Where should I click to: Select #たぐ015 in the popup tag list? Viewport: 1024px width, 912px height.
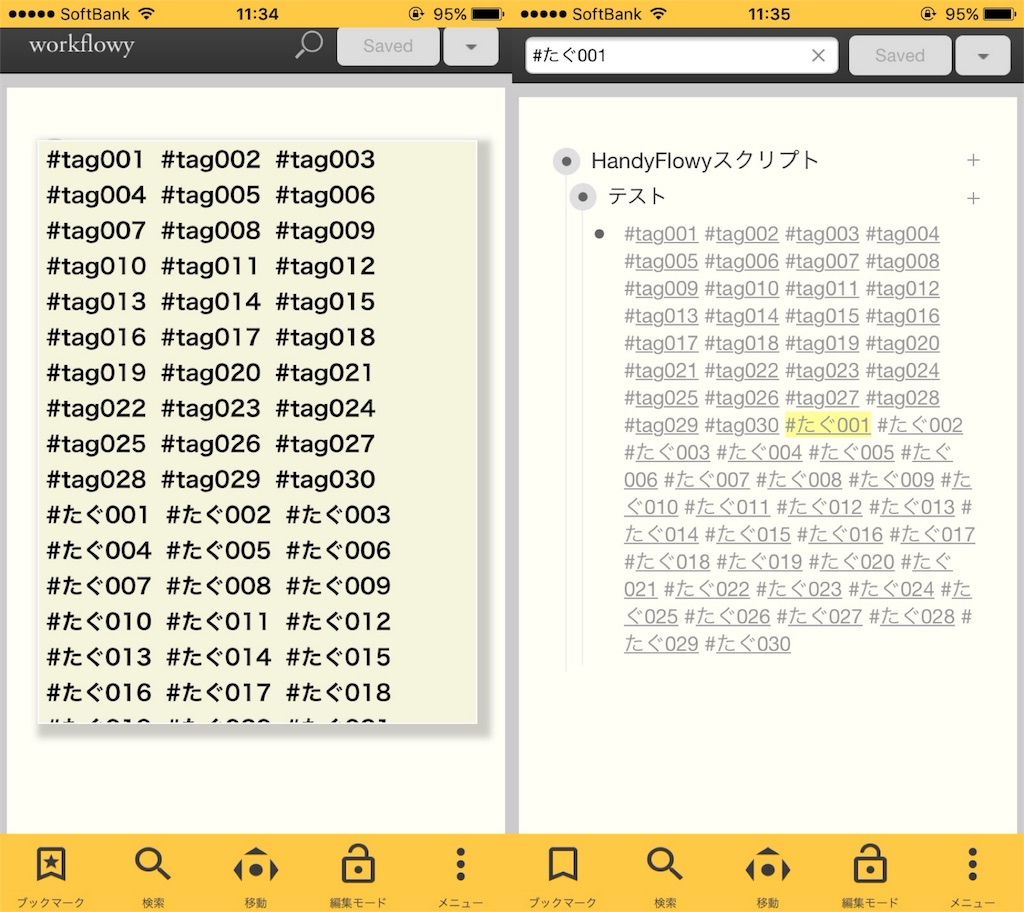[338, 657]
